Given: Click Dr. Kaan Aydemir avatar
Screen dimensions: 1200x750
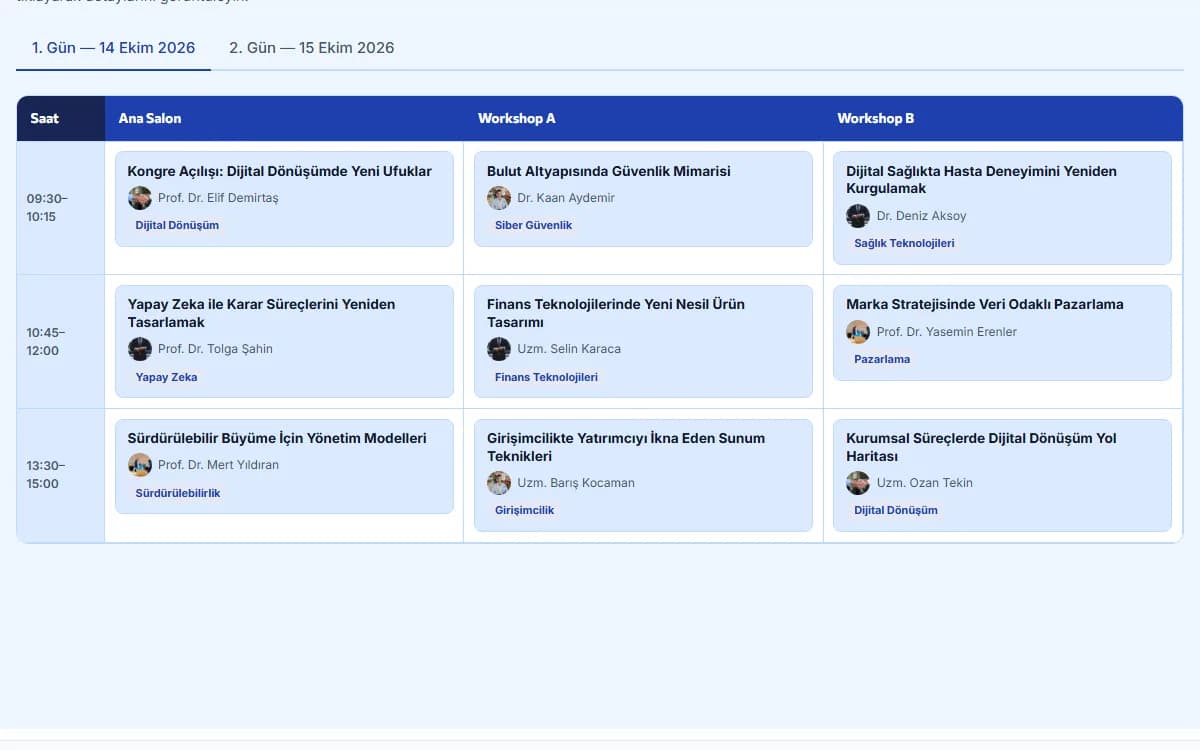Looking at the screenshot, I should pyautogui.click(x=499, y=198).
